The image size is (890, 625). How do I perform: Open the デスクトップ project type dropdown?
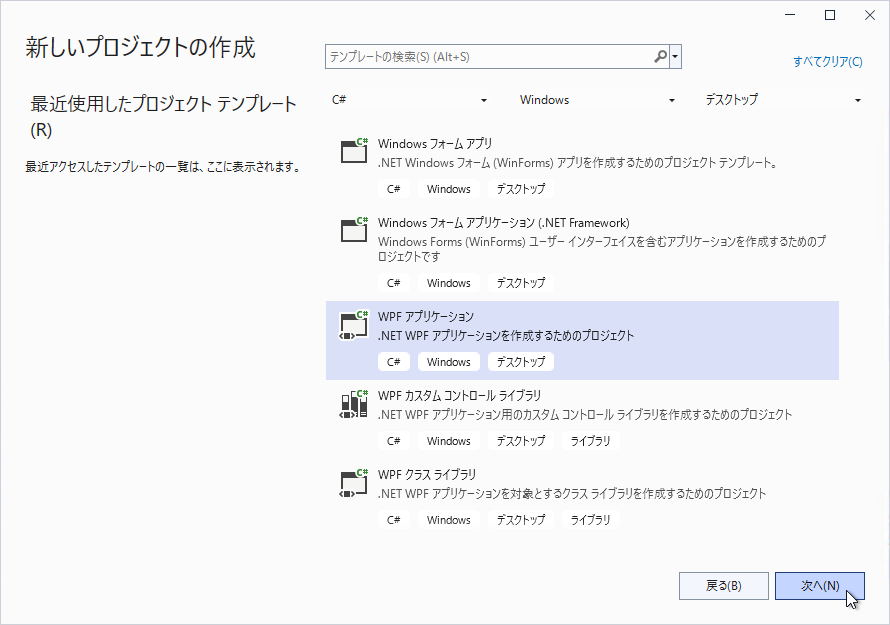click(x=783, y=100)
